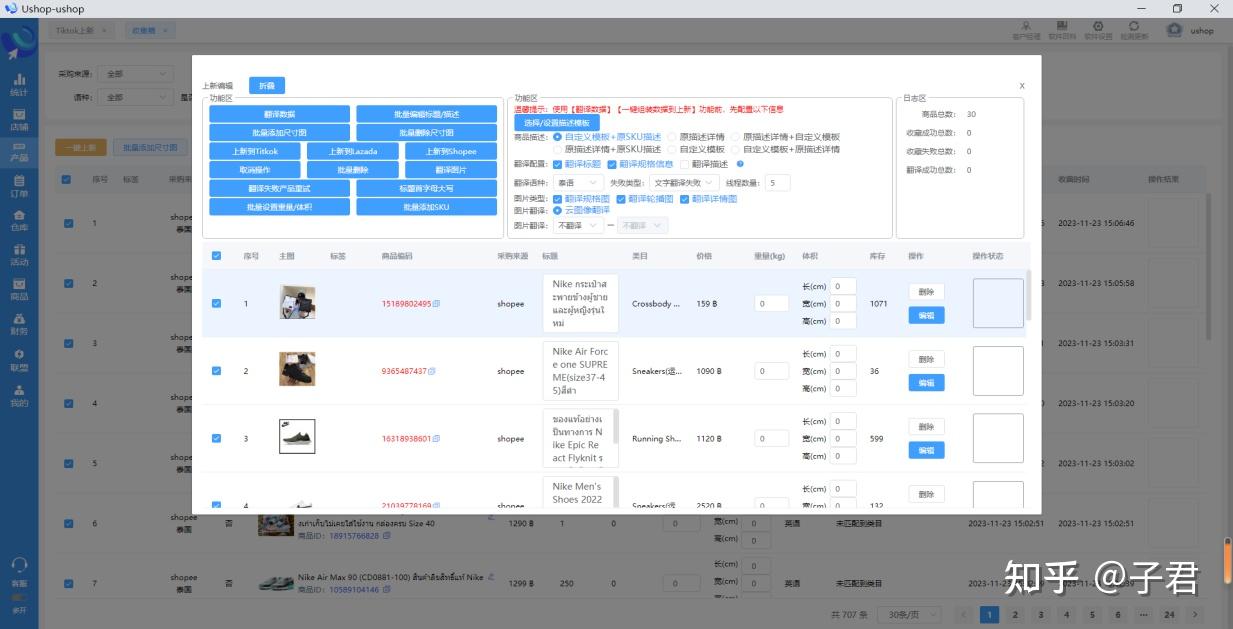Screen dimensions: 1233x629
Task: Click the 线程数量 input field
Action: [x=777, y=183]
